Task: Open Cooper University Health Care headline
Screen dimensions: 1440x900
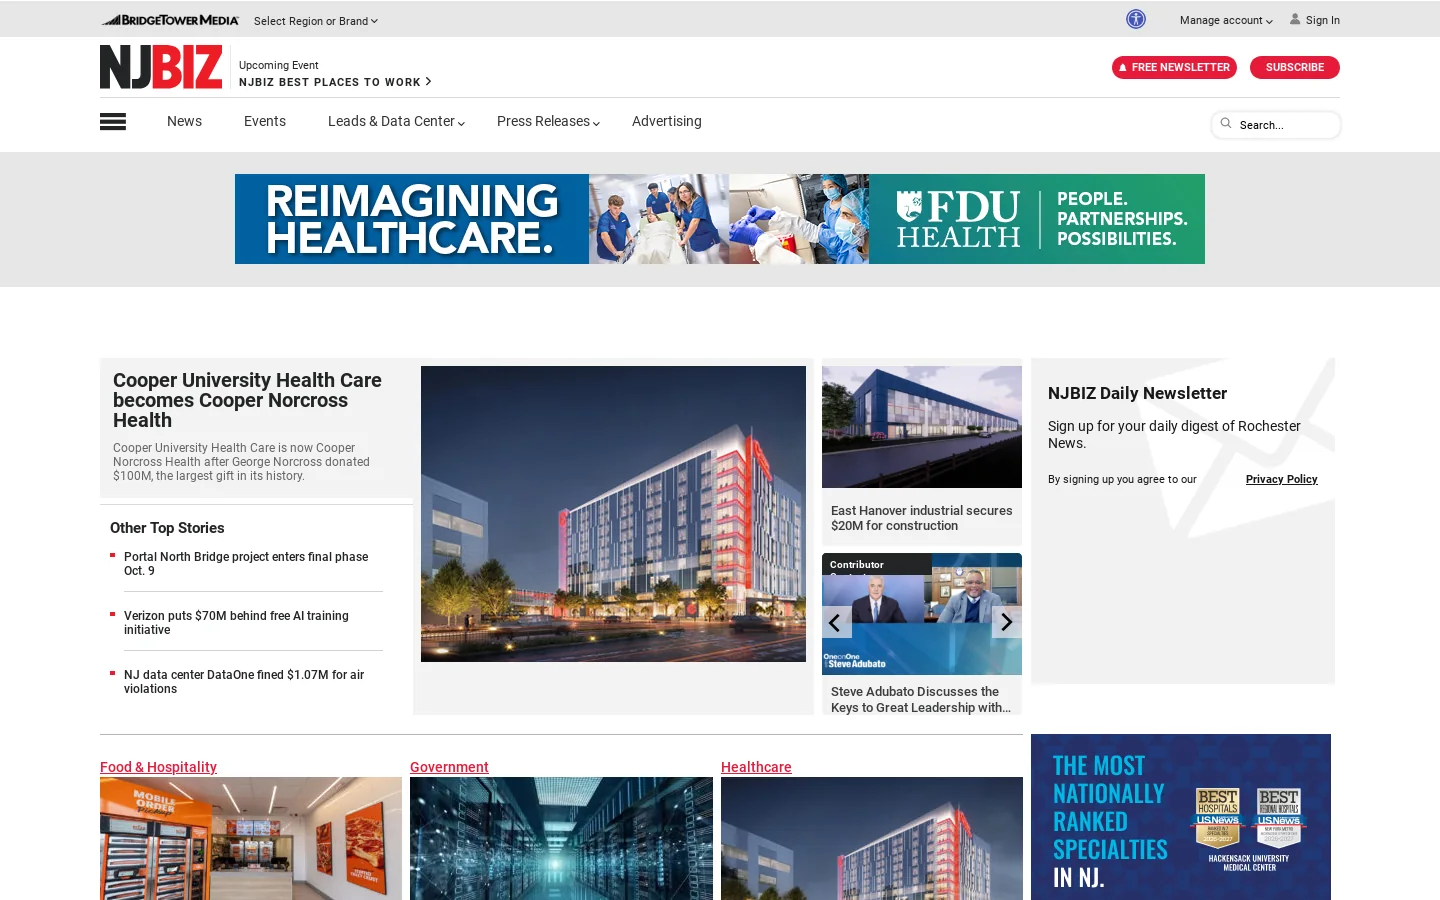Action: pyautogui.click(x=247, y=400)
